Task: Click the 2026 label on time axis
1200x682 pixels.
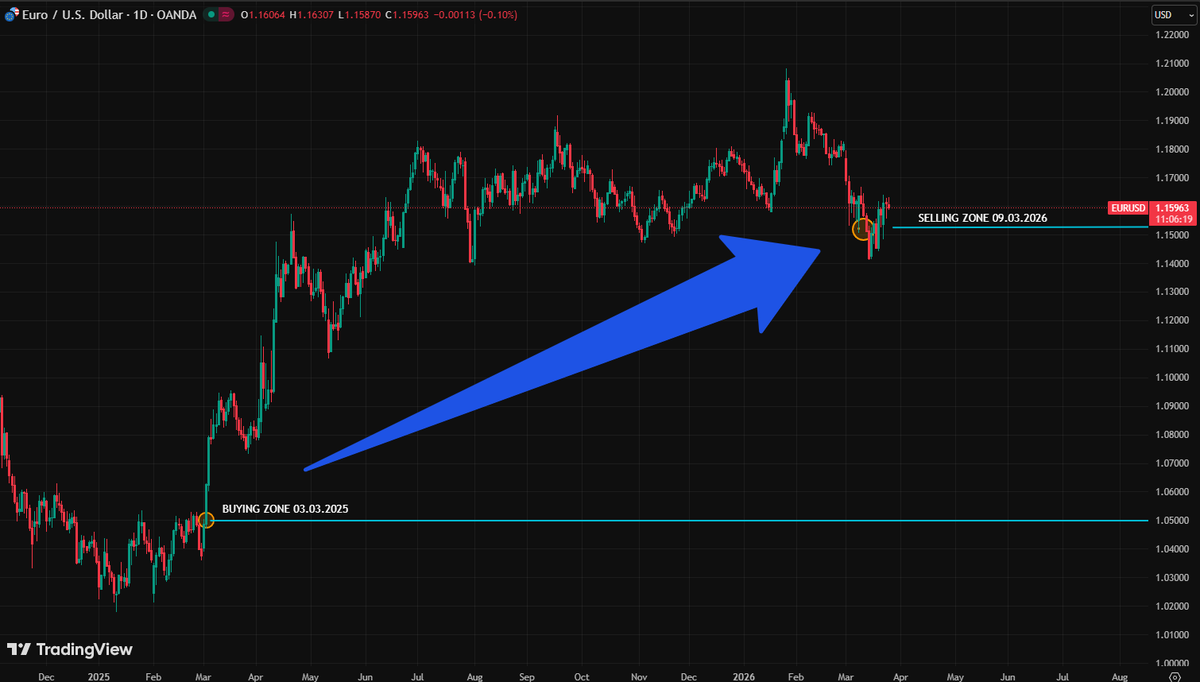Action: [x=743, y=676]
